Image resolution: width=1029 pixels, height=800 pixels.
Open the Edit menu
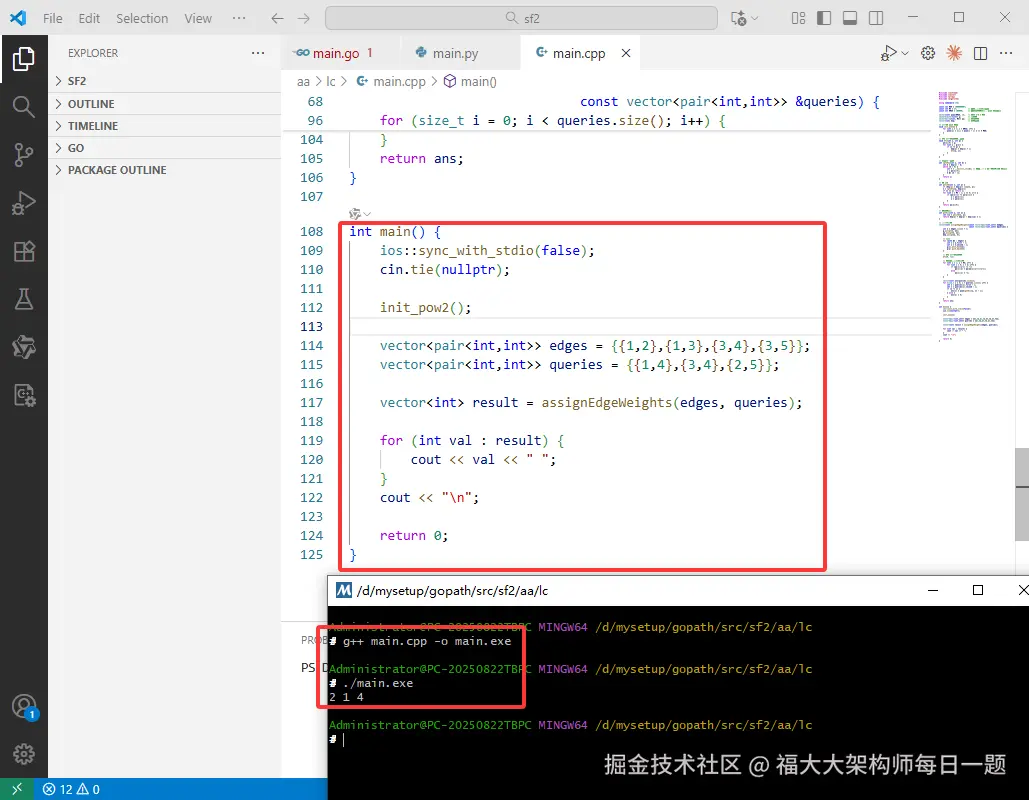coord(89,18)
